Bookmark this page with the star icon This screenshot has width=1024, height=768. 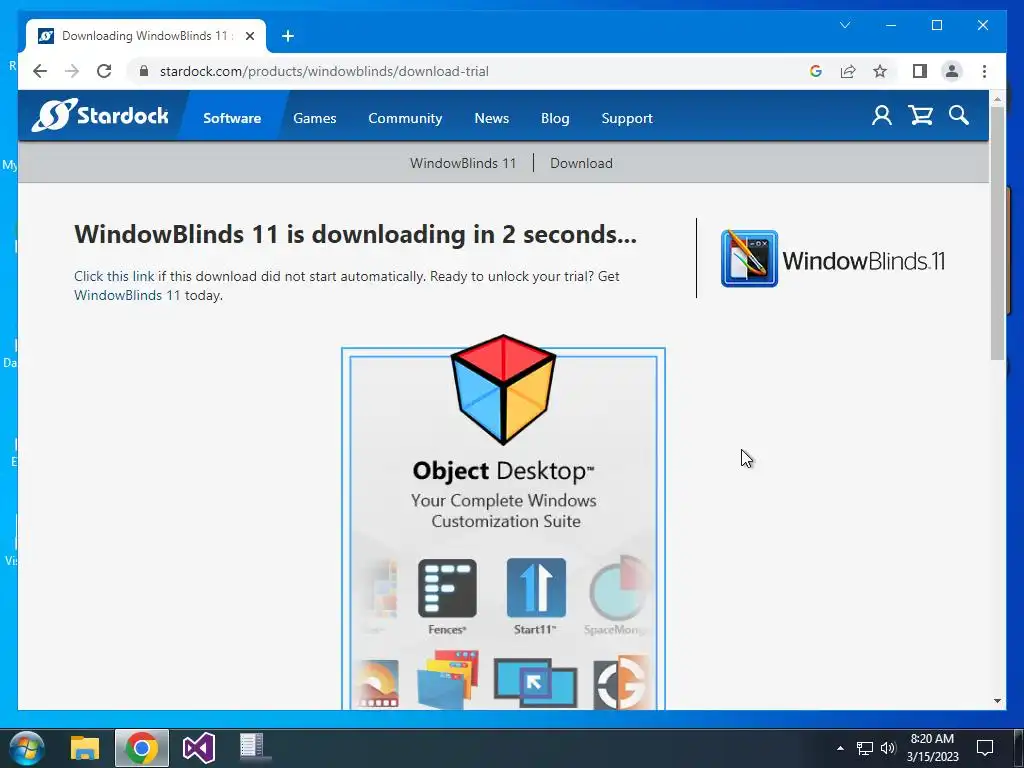click(880, 71)
